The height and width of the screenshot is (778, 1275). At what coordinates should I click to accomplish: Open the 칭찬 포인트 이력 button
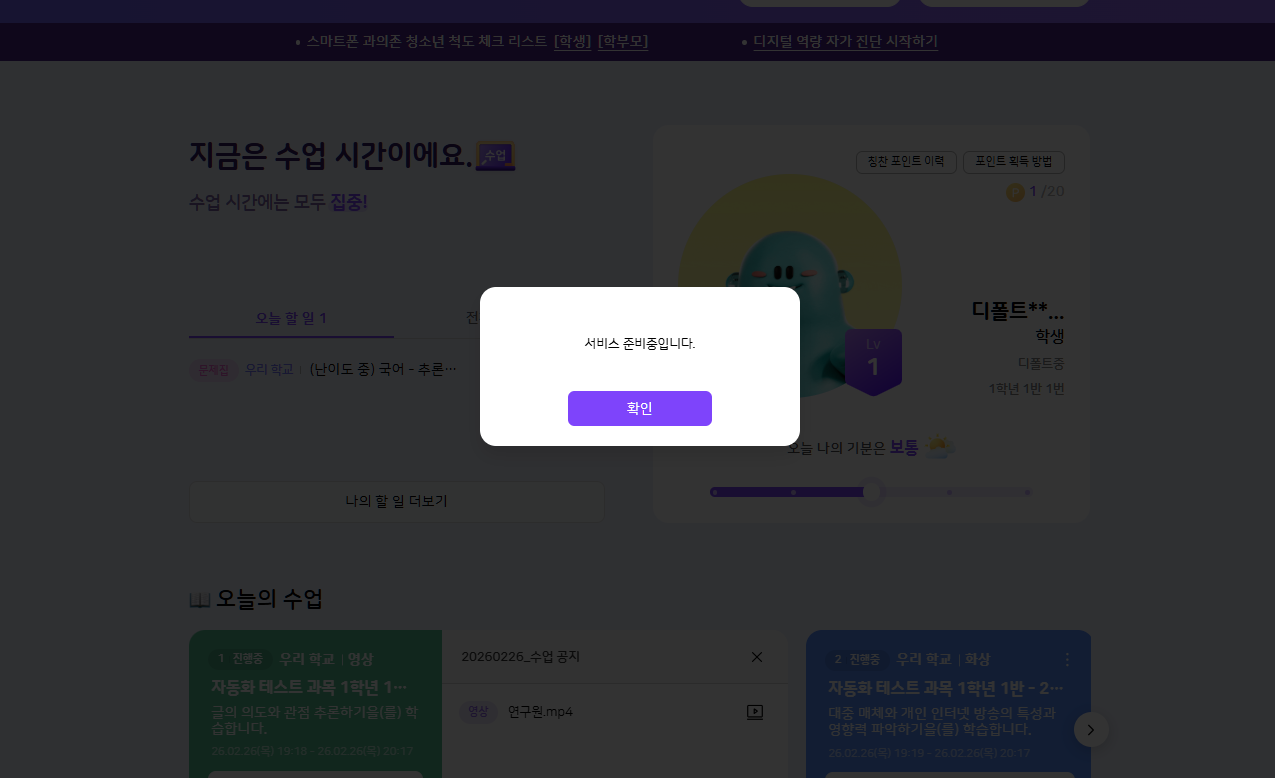[906, 162]
